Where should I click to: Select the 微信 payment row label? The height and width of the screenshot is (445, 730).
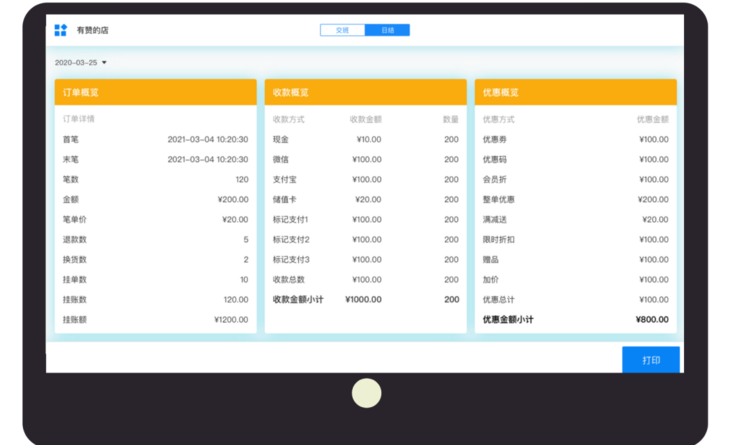(x=281, y=159)
